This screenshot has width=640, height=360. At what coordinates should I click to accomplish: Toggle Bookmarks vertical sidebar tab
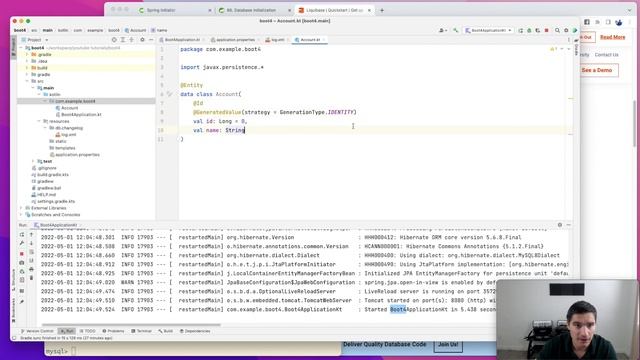pyautogui.click(x=13, y=309)
